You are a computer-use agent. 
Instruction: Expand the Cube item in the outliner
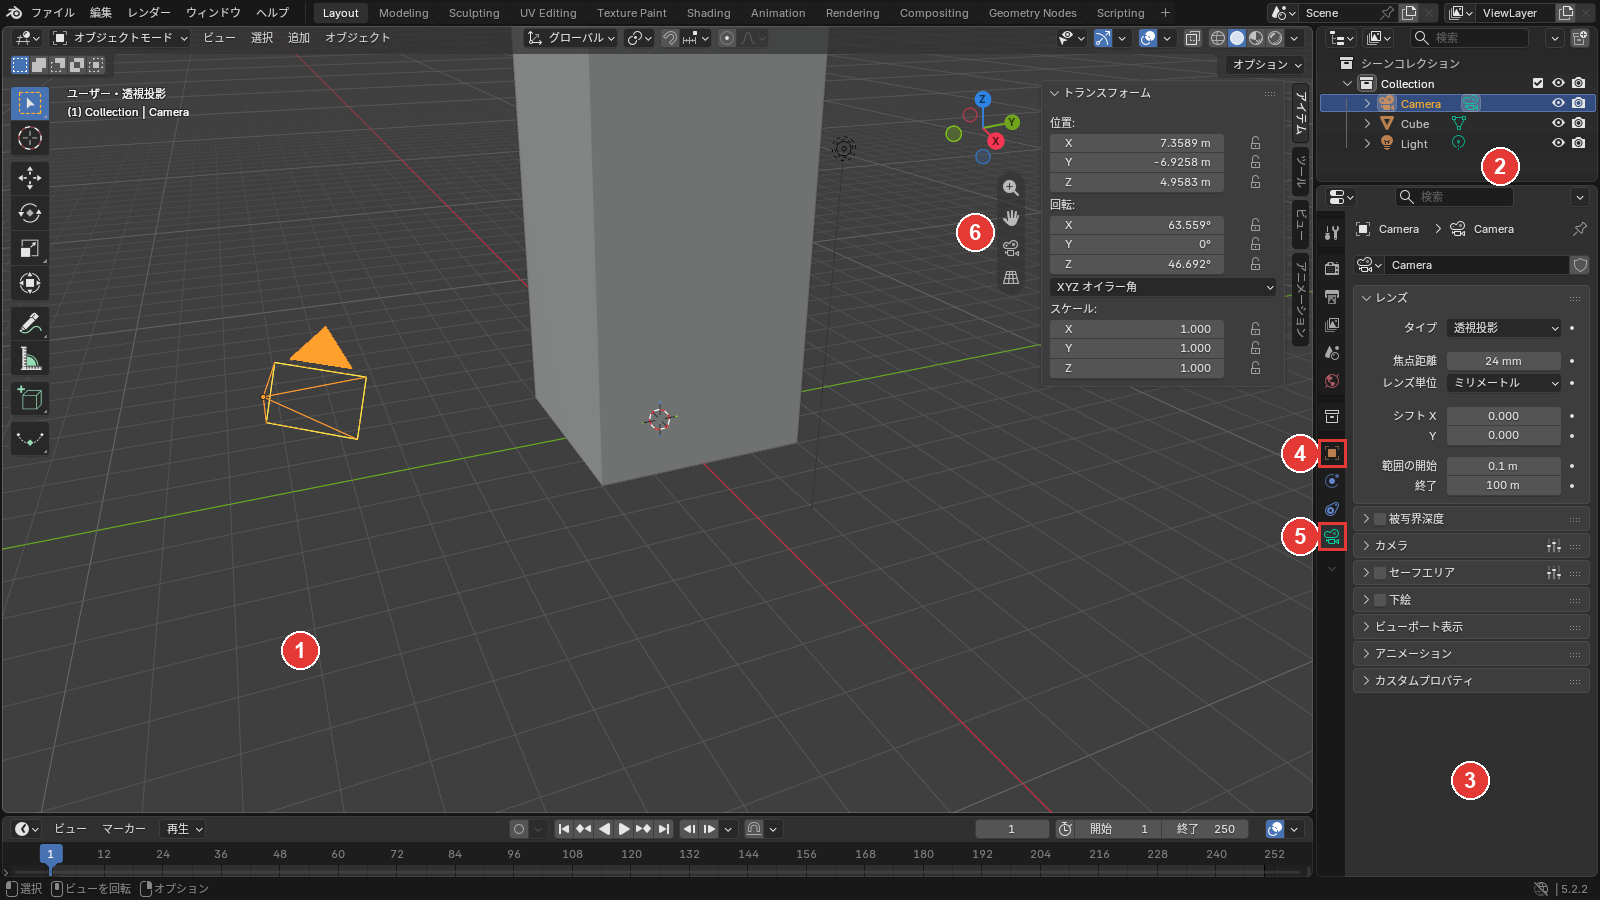pos(1367,124)
